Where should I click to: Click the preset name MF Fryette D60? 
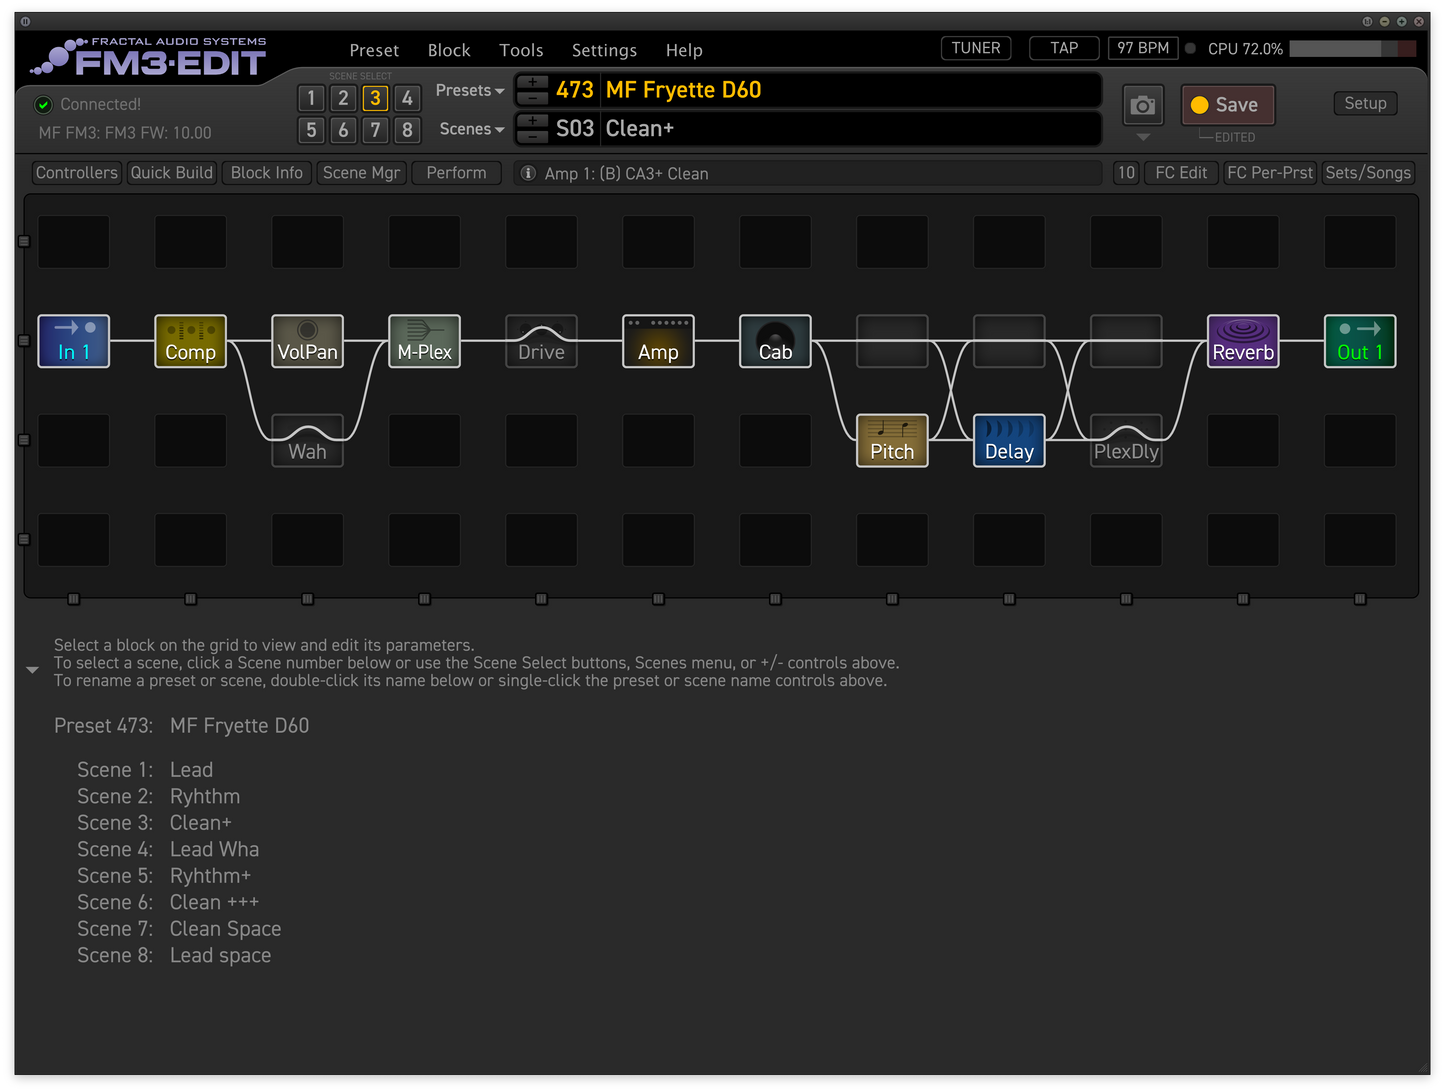tap(683, 90)
